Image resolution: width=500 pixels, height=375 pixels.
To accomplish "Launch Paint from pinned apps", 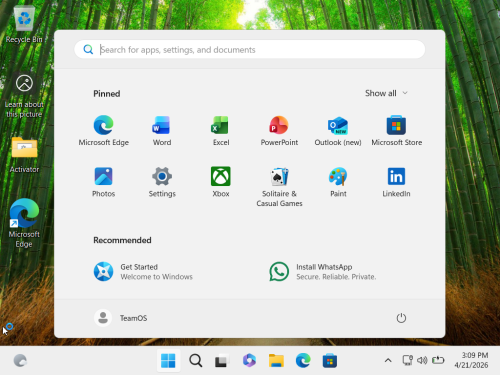I will pos(338,182).
